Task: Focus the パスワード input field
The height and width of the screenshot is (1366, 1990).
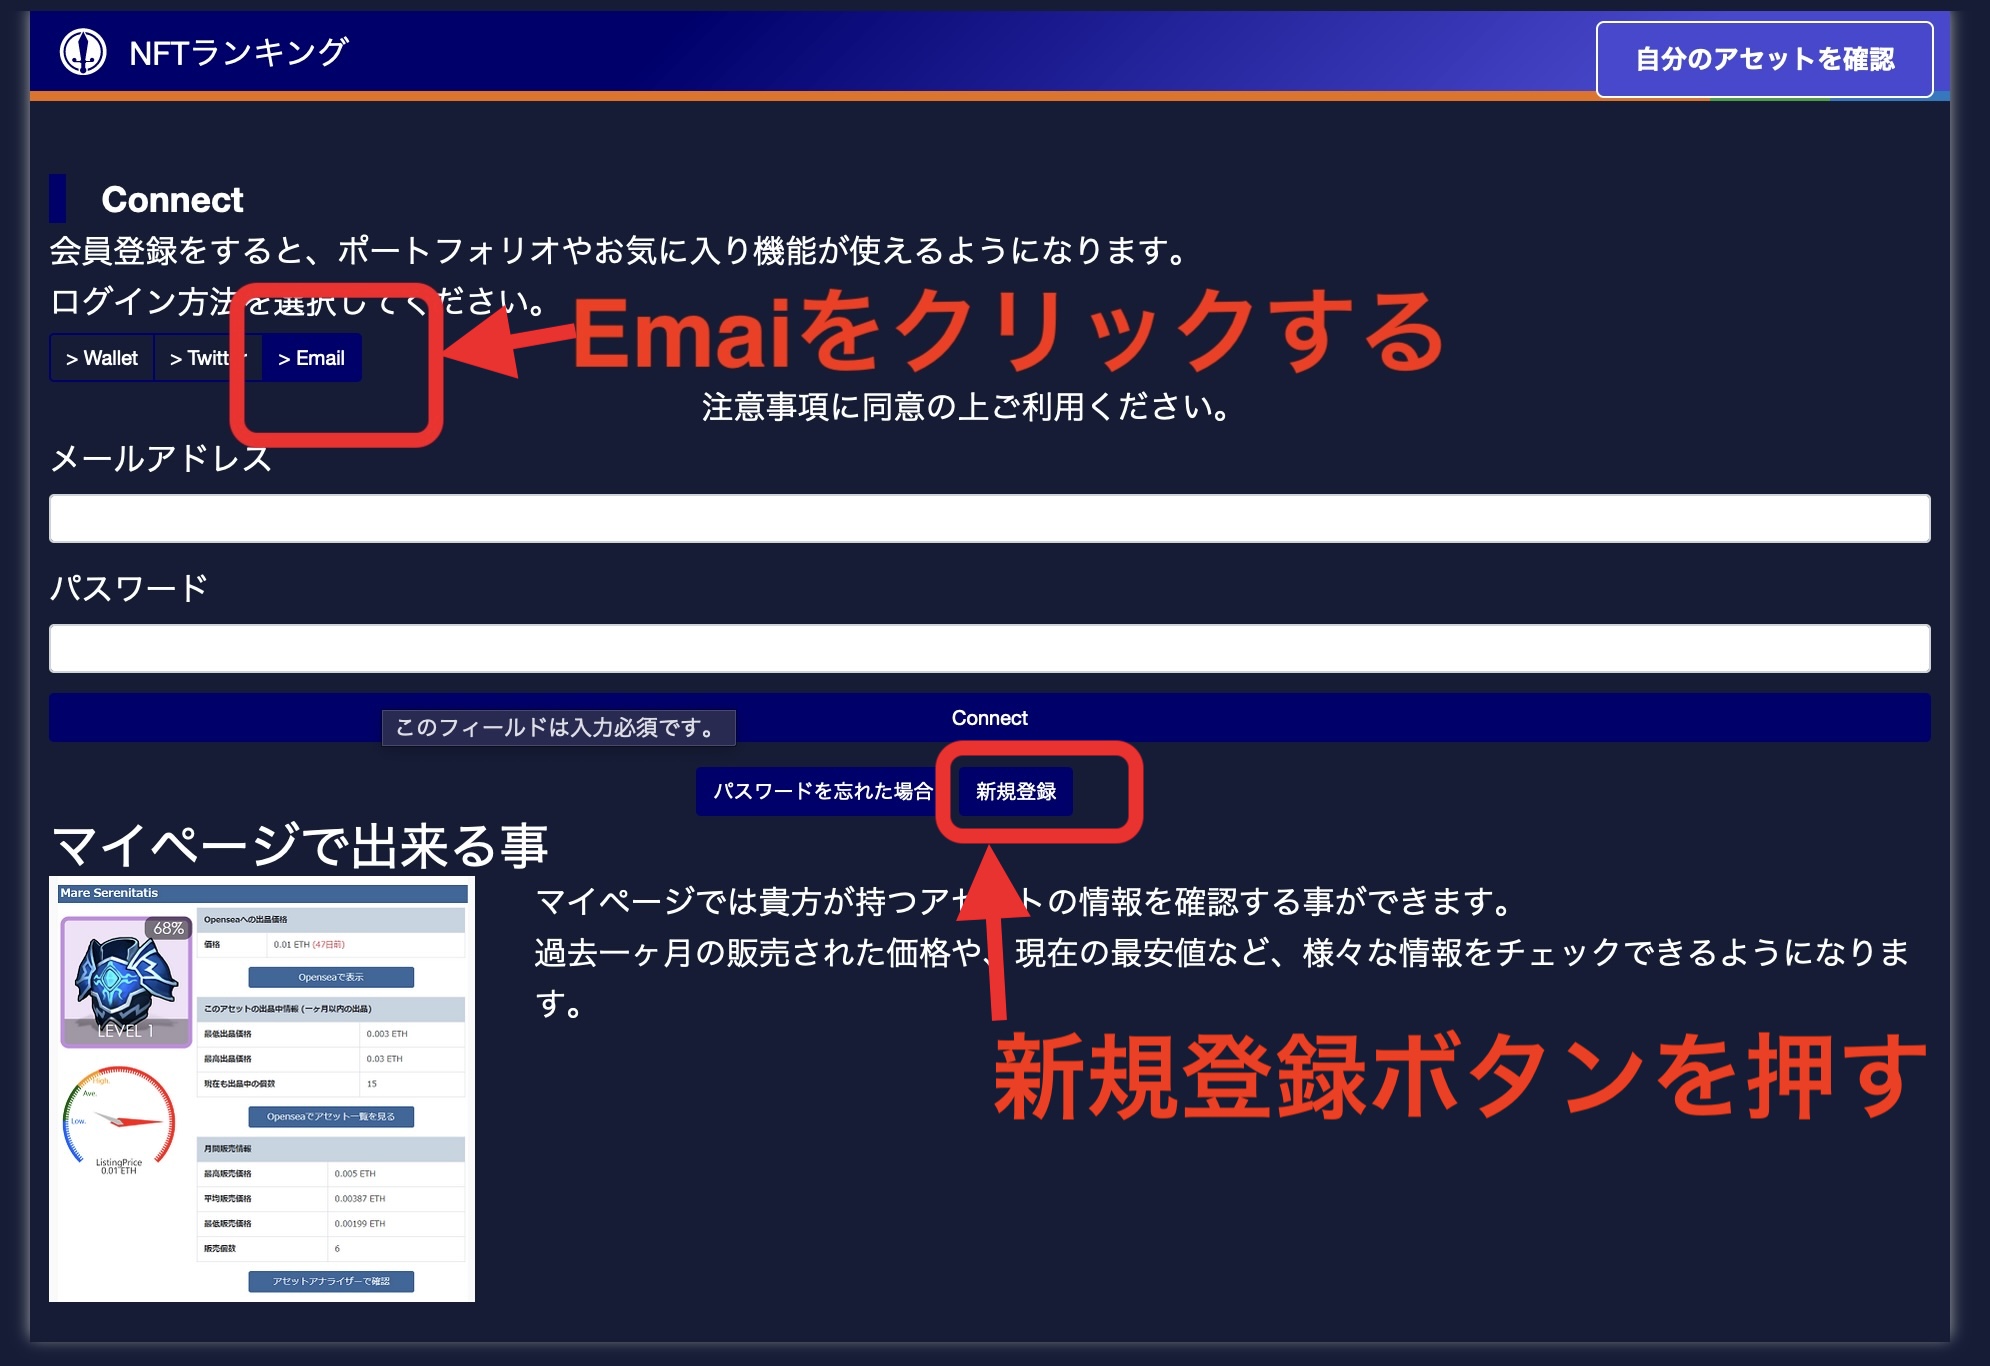Action: coord(989,649)
